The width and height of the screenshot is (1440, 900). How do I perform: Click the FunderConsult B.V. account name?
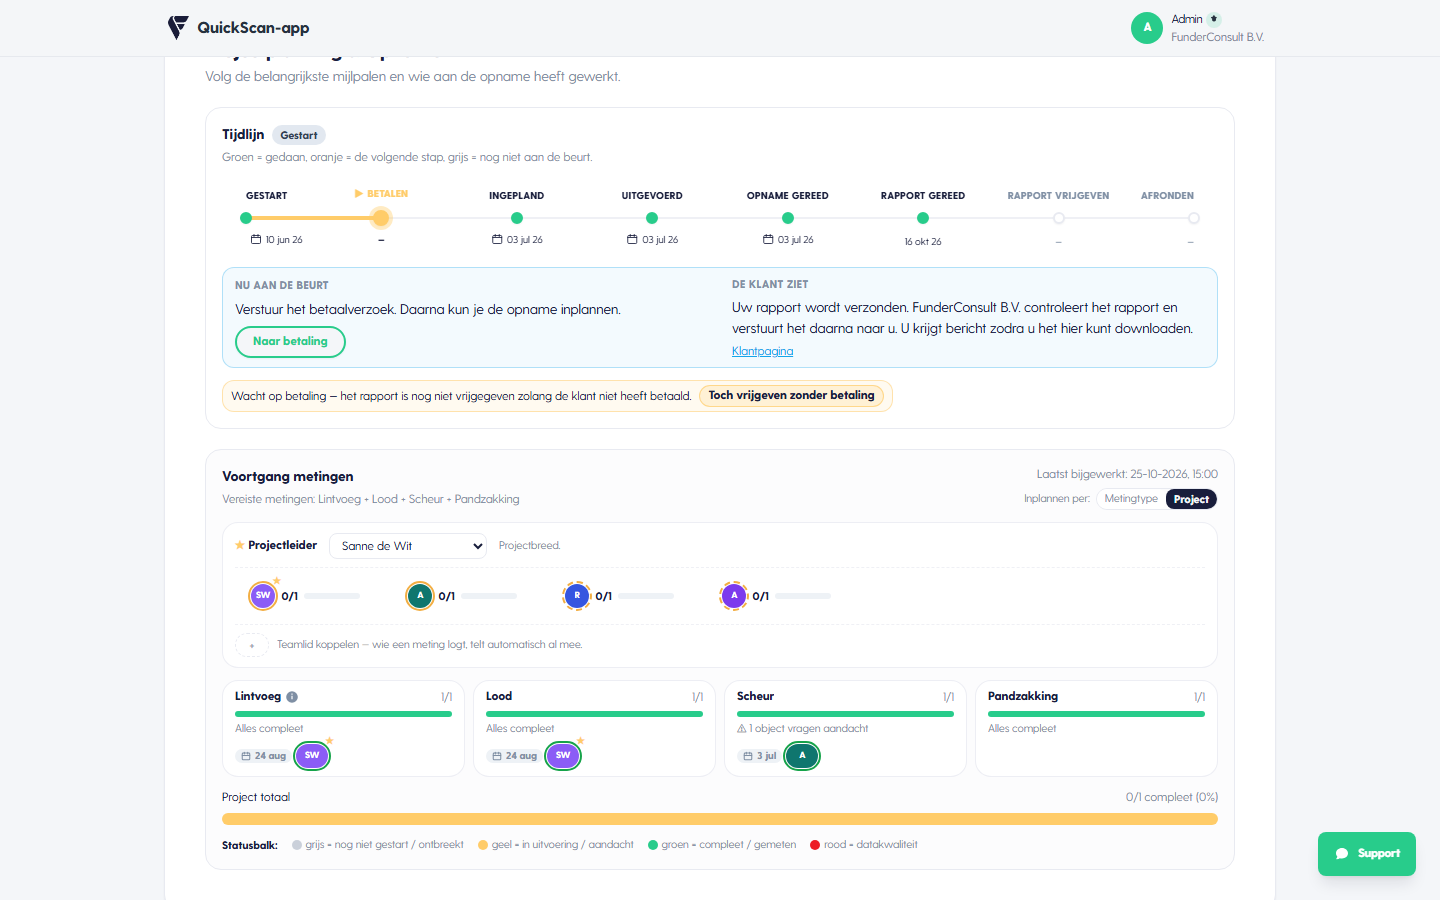1218,37
